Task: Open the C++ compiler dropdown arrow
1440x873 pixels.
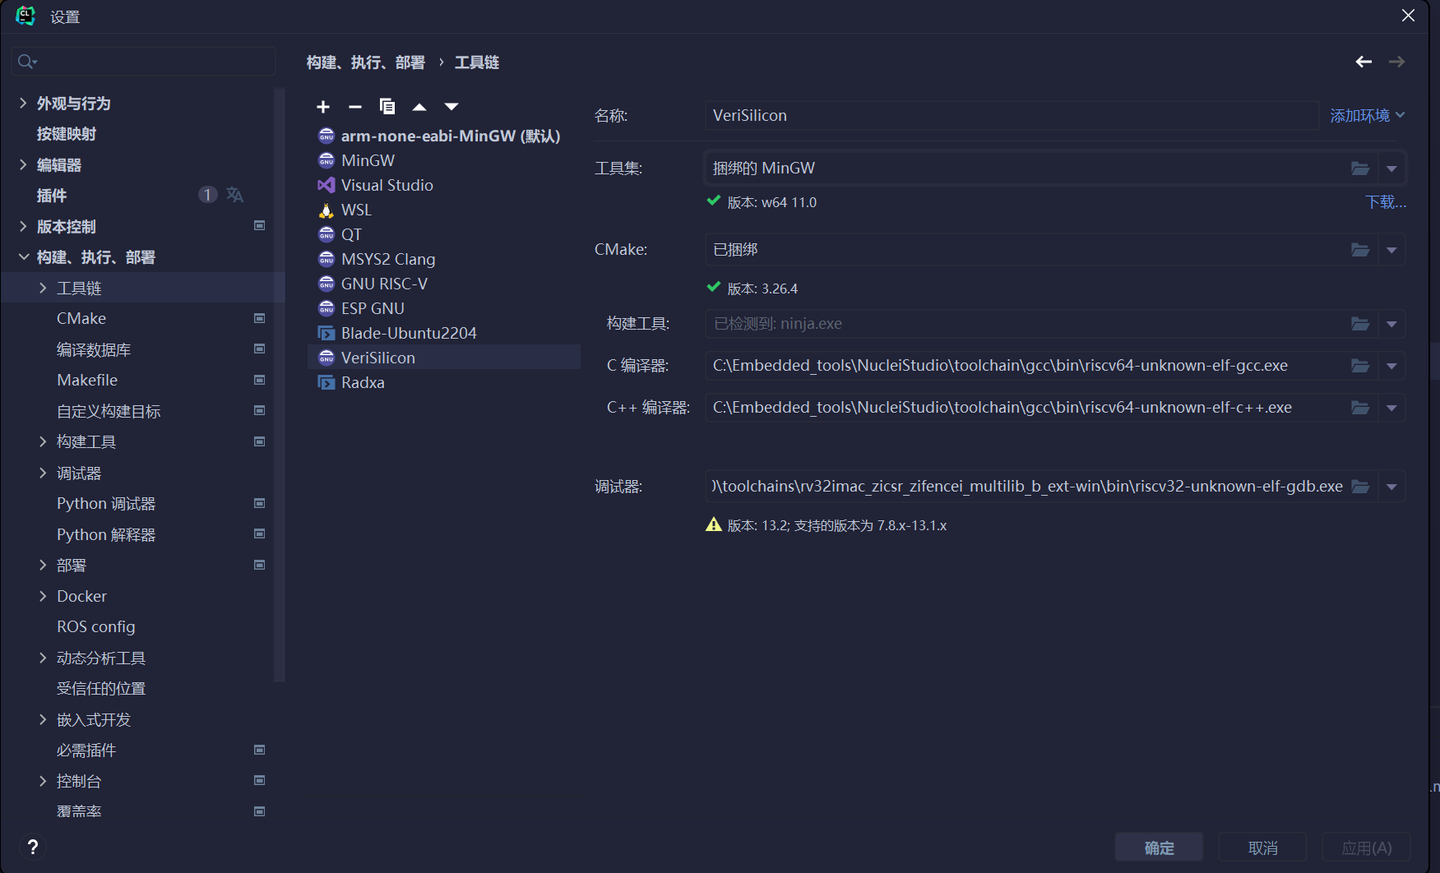Action: tap(1392, 408)
